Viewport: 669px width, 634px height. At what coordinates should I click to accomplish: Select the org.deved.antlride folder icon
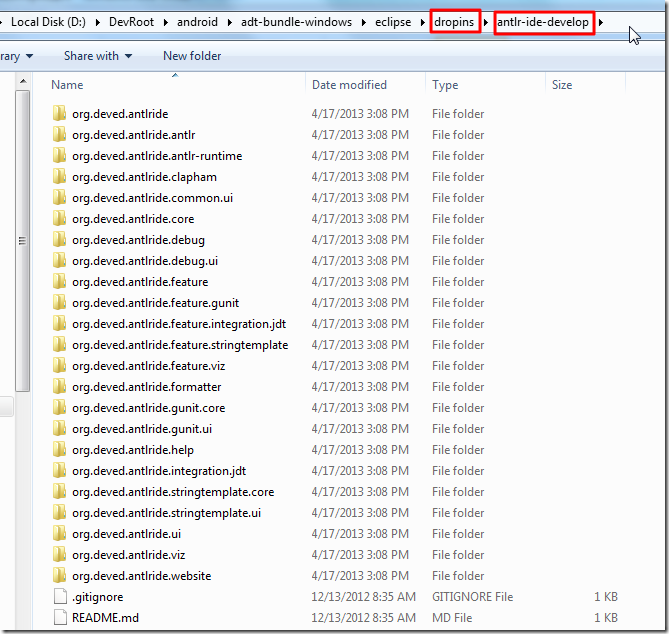pyautogui.click(x=59, y=113)
